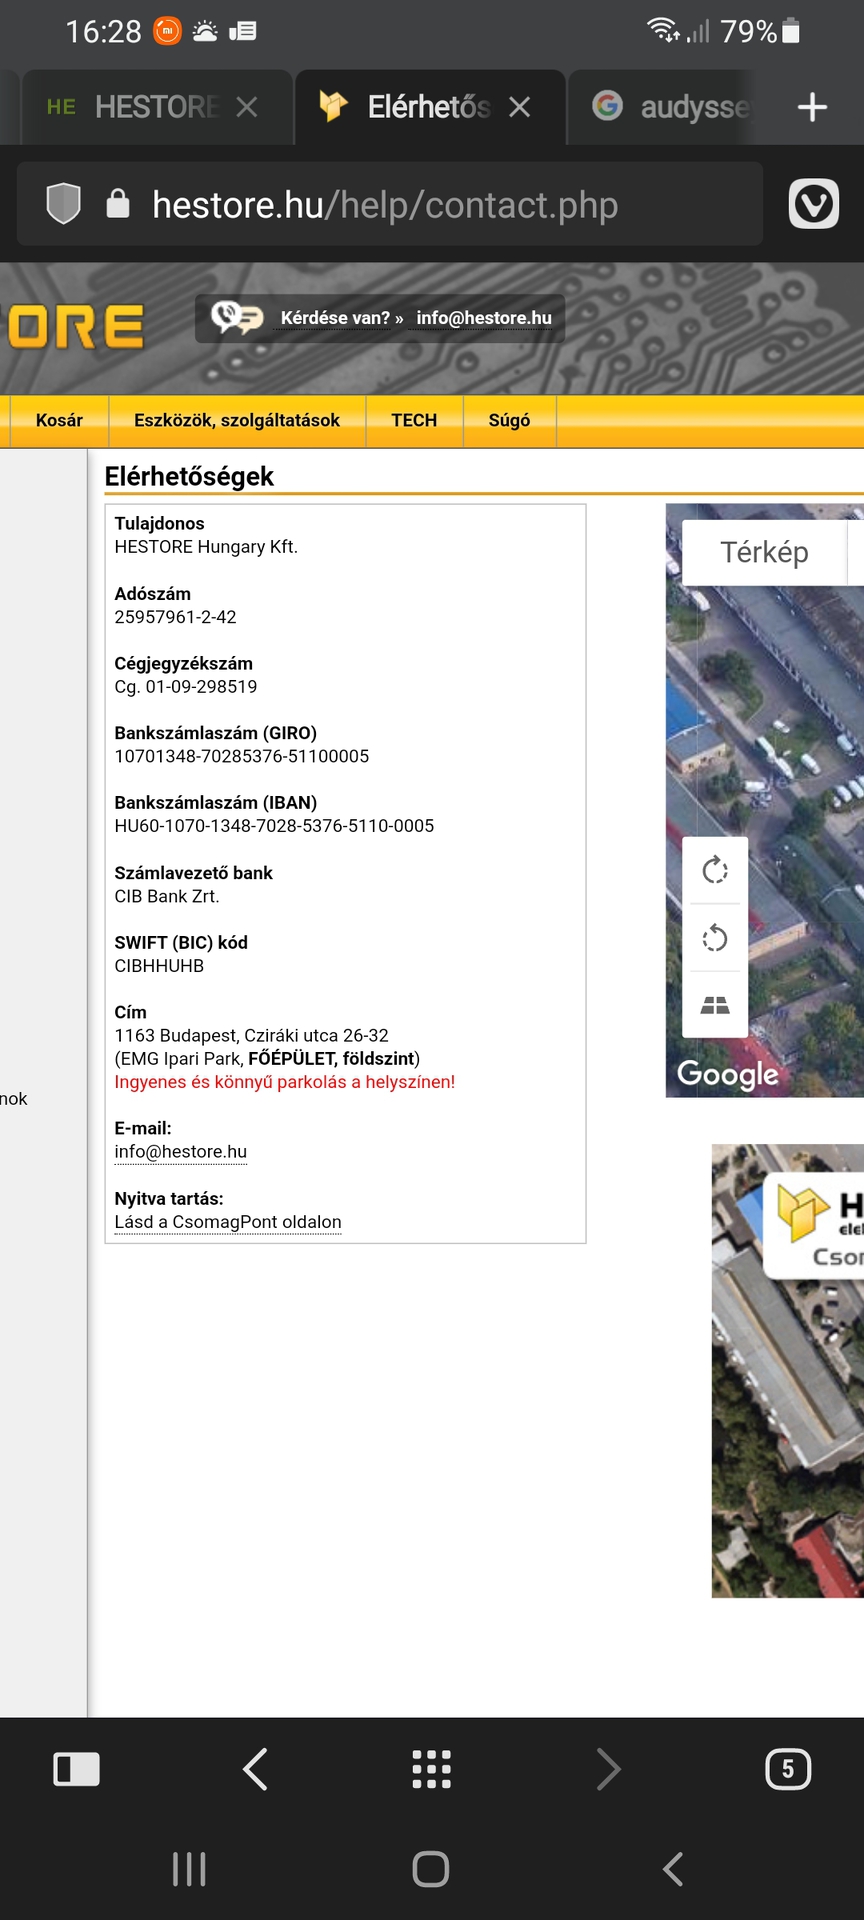Rotate the map counterclockwise
This screenshot has width=864, height=1920.
715,938
